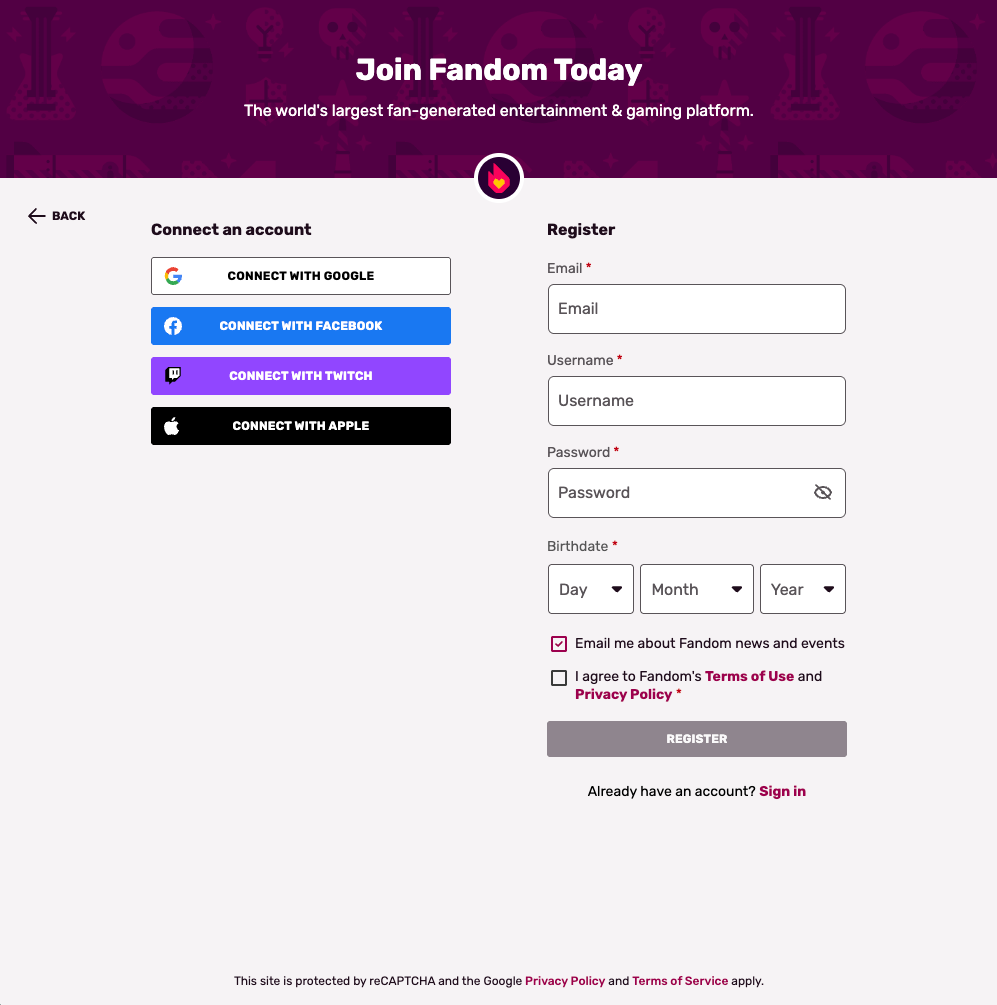Click the Apple logo icon
The width and height of the screenshot is (997, 1005).
click(172, 426)
